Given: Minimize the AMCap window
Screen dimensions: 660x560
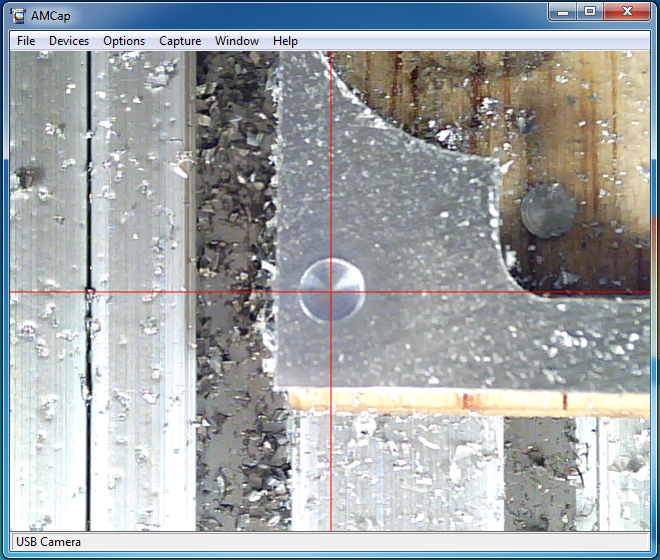Looking at the screenshot, I should 563,11.
